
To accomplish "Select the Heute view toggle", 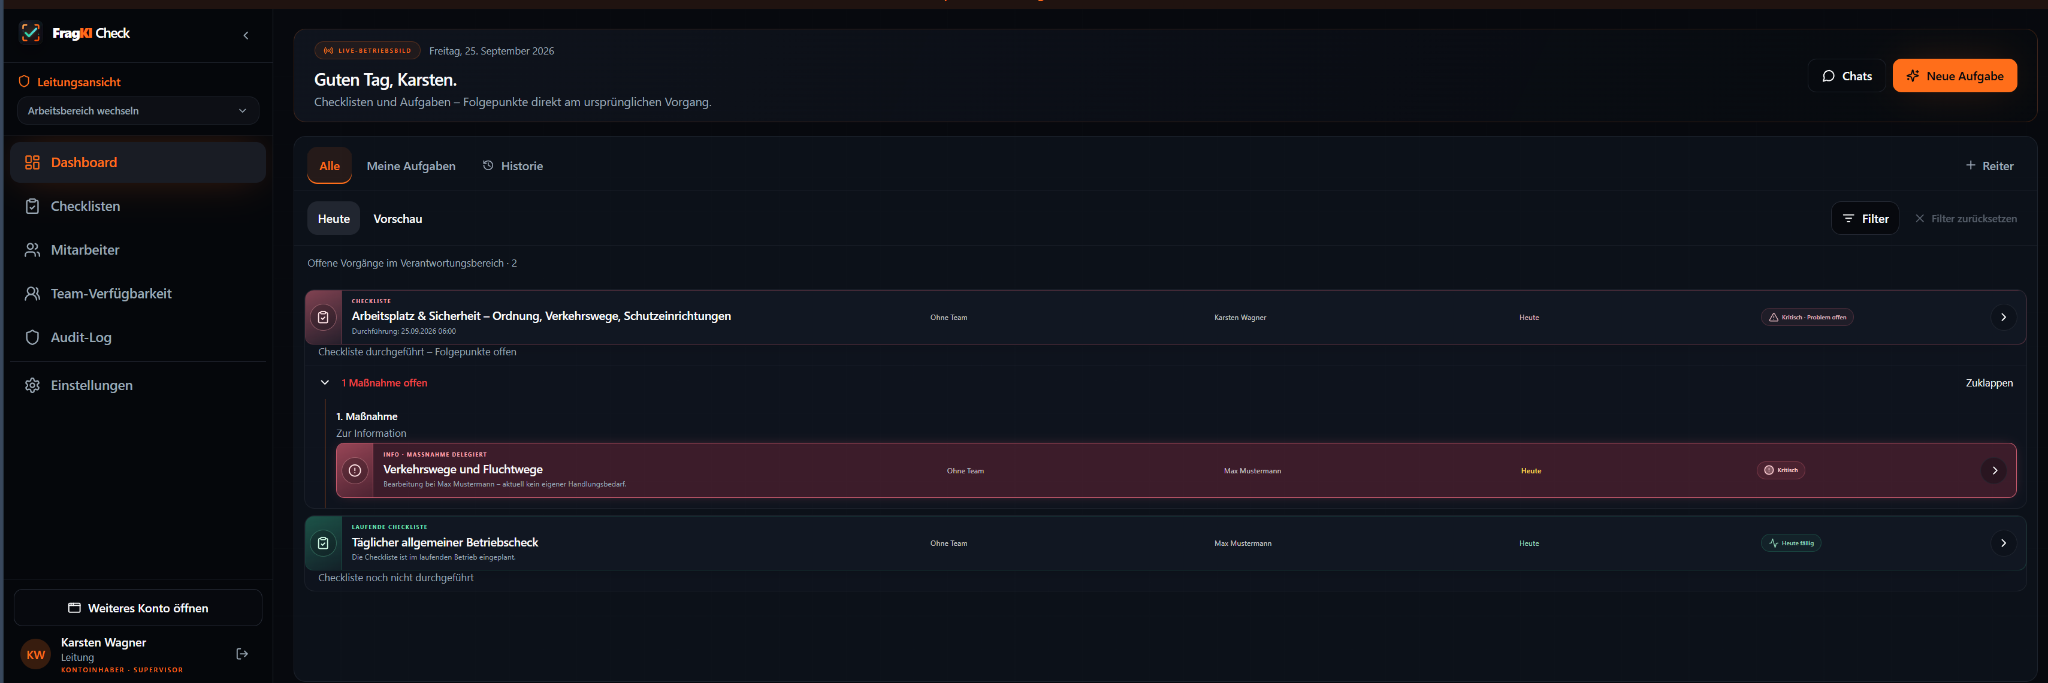I will pos(334,219).
